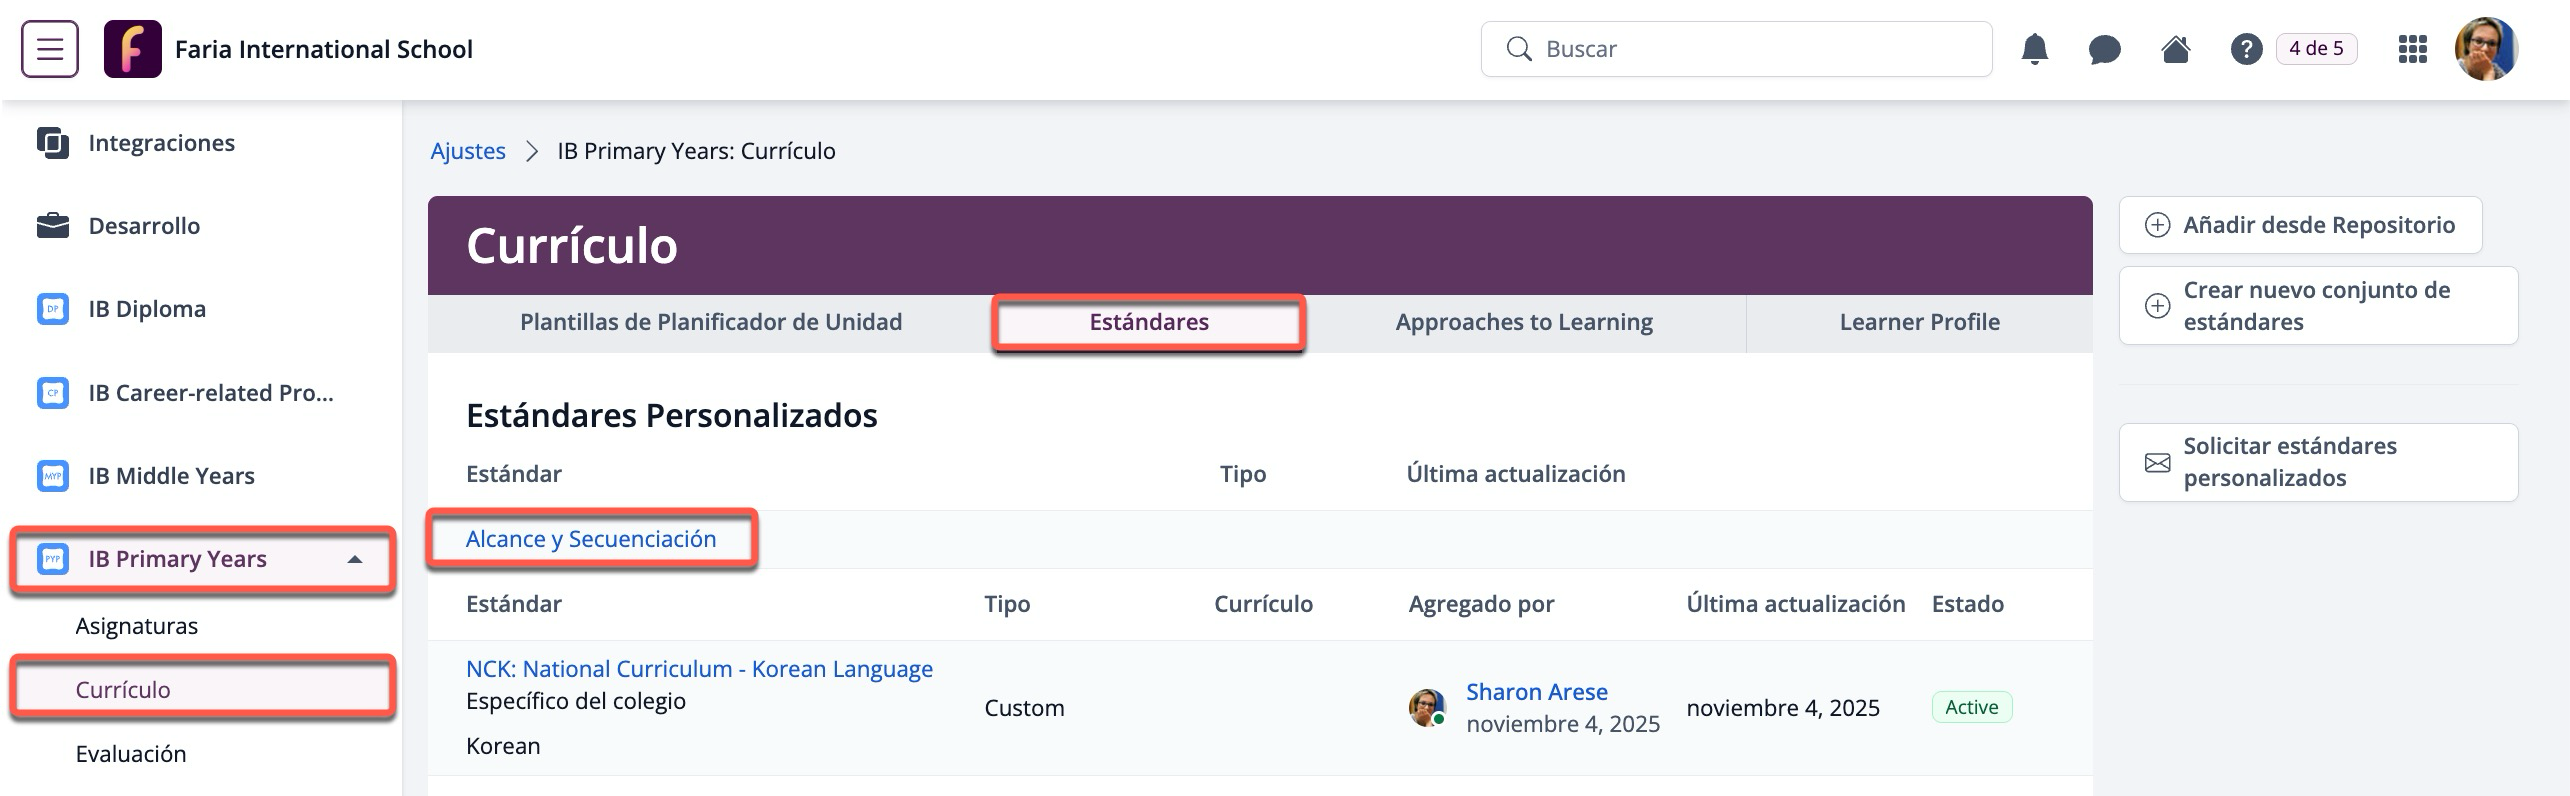Viewport: 2570px width, 796px height.
Task: Click Sharon Arese's small avatar
Action: pos(1427,707)
